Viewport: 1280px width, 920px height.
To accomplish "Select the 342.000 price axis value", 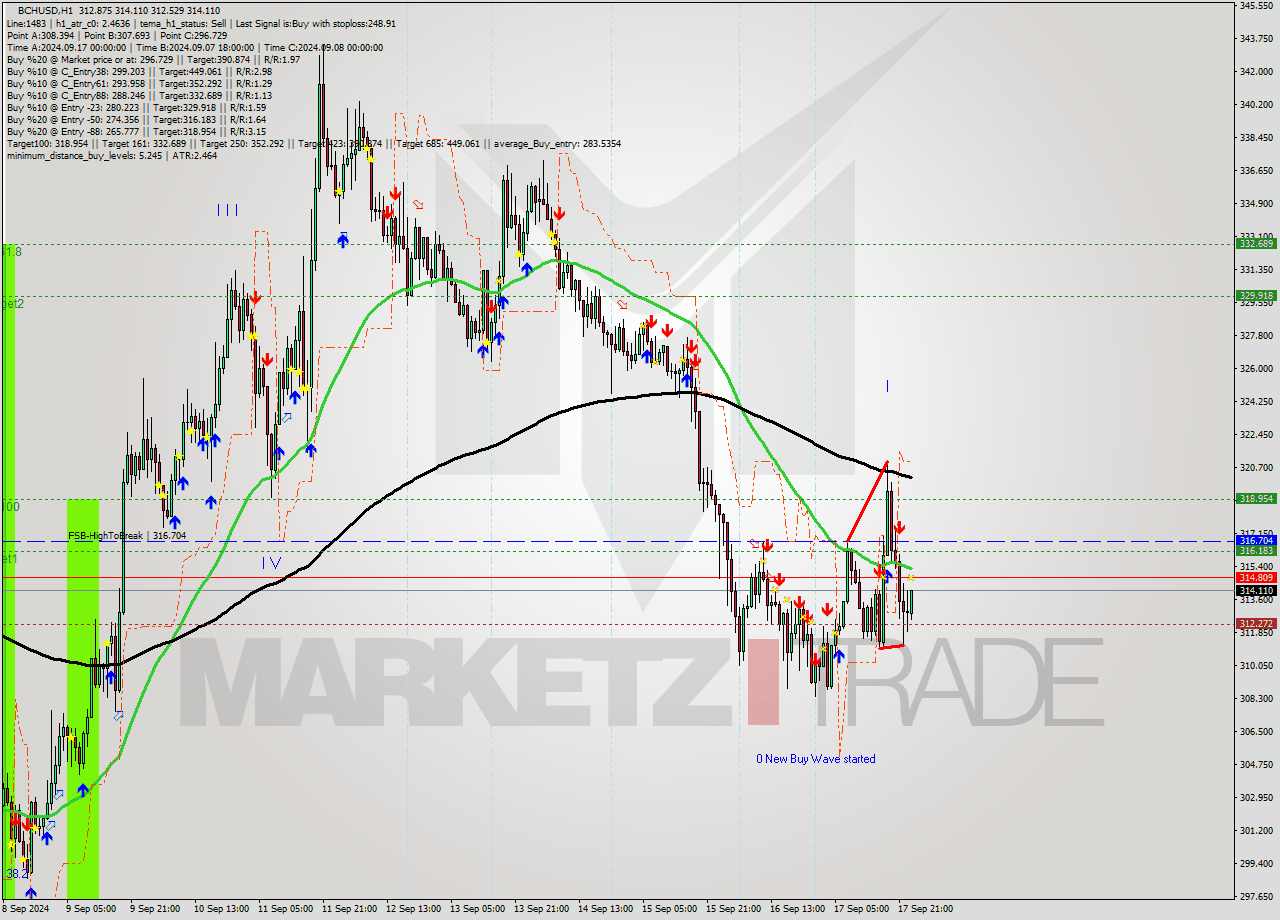I will (x=1256, y=72).
